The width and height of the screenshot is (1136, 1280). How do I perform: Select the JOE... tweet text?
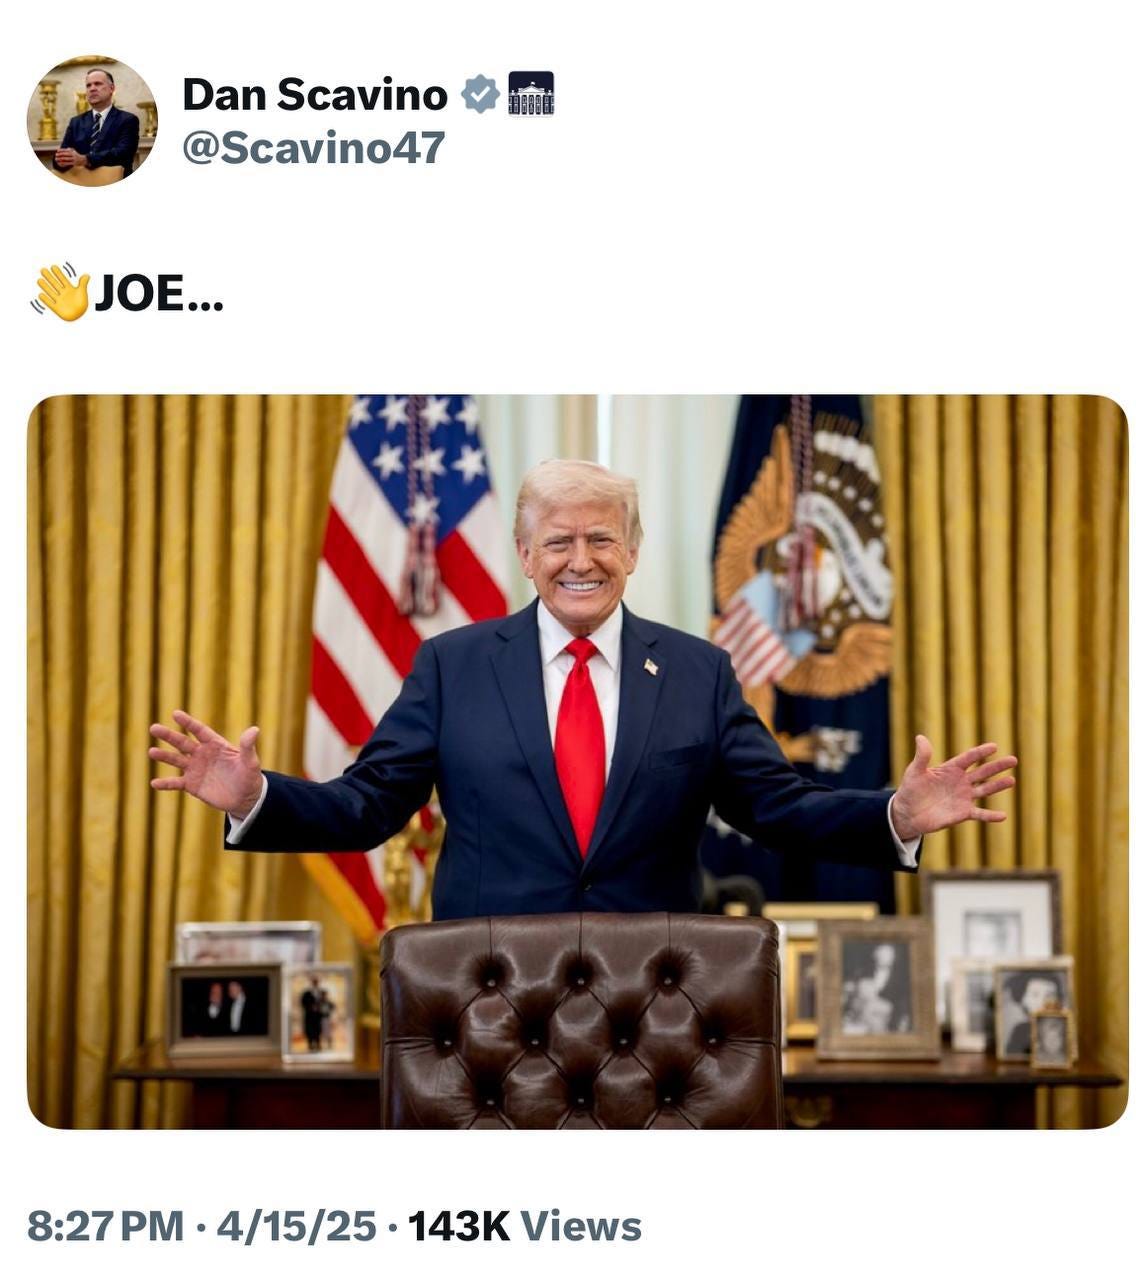pyautogui.click(x=159, y=294)
